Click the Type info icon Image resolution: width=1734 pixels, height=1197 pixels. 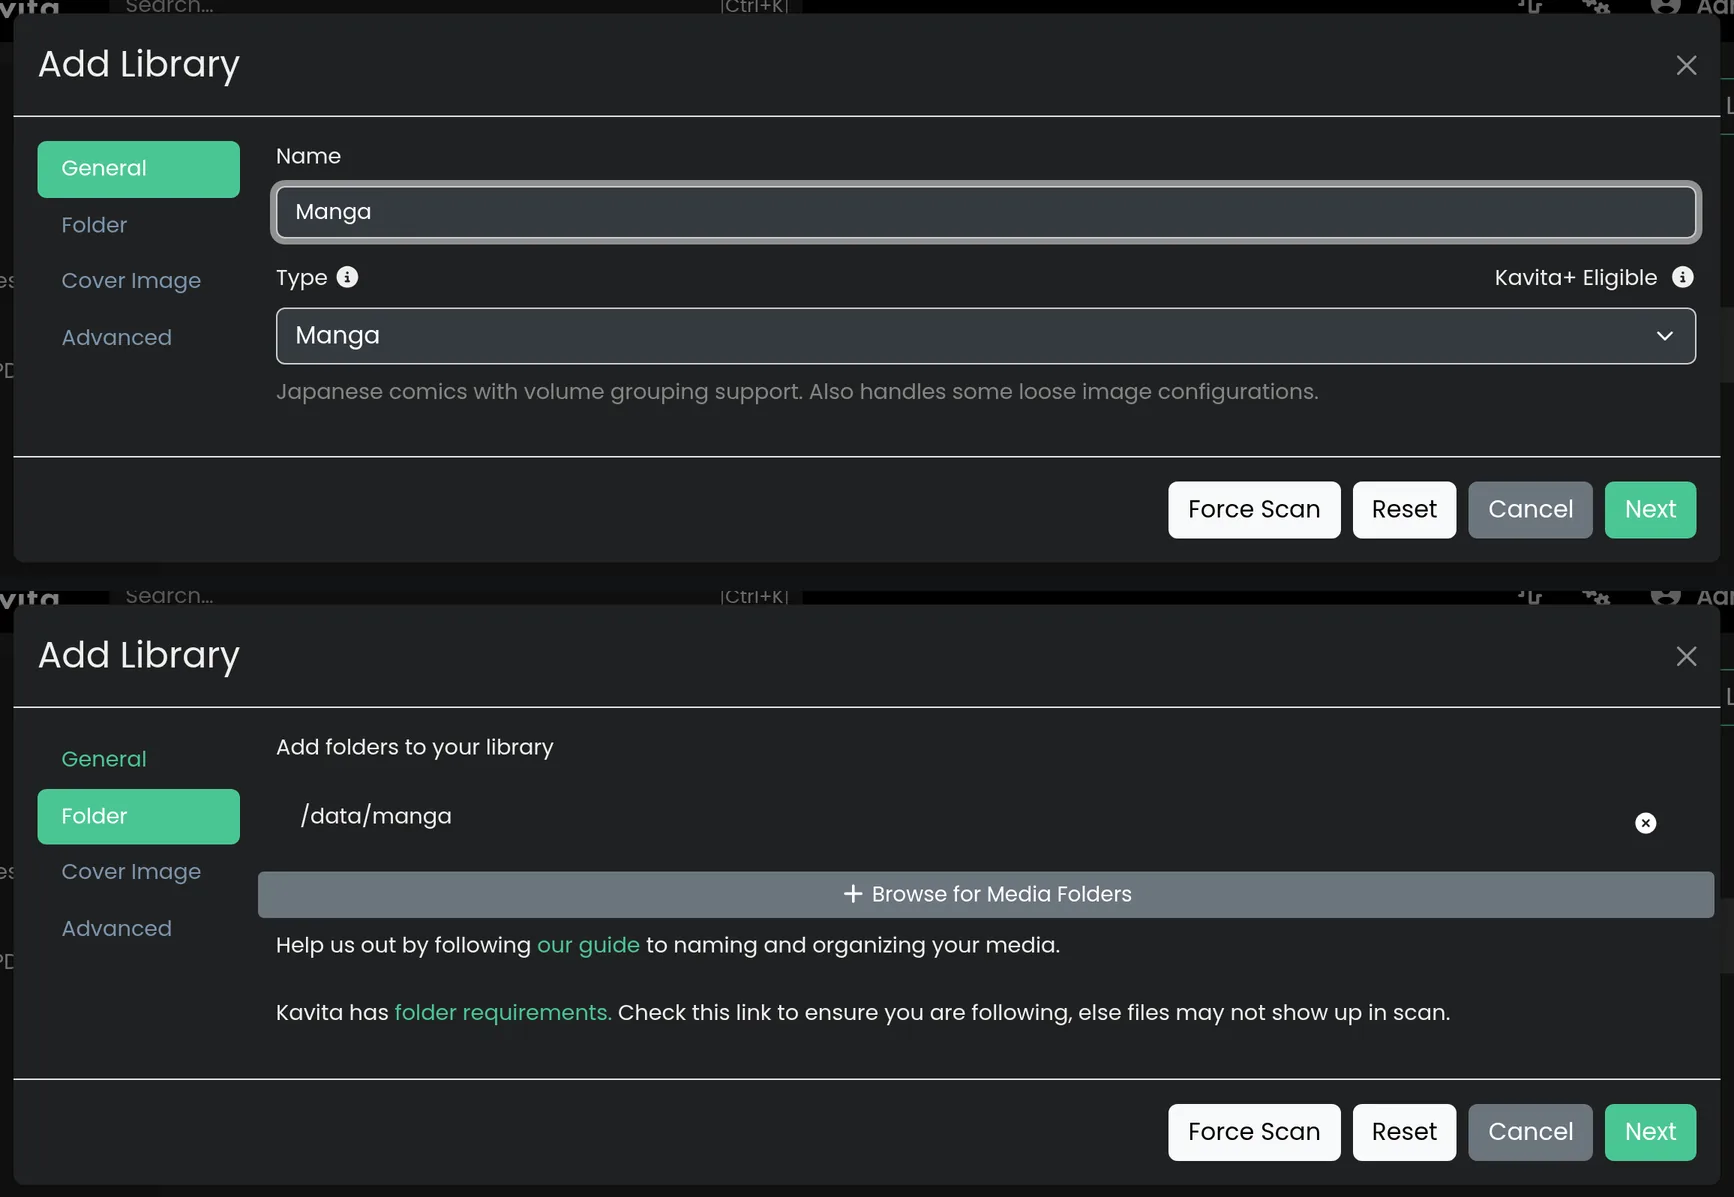point(347,277)
